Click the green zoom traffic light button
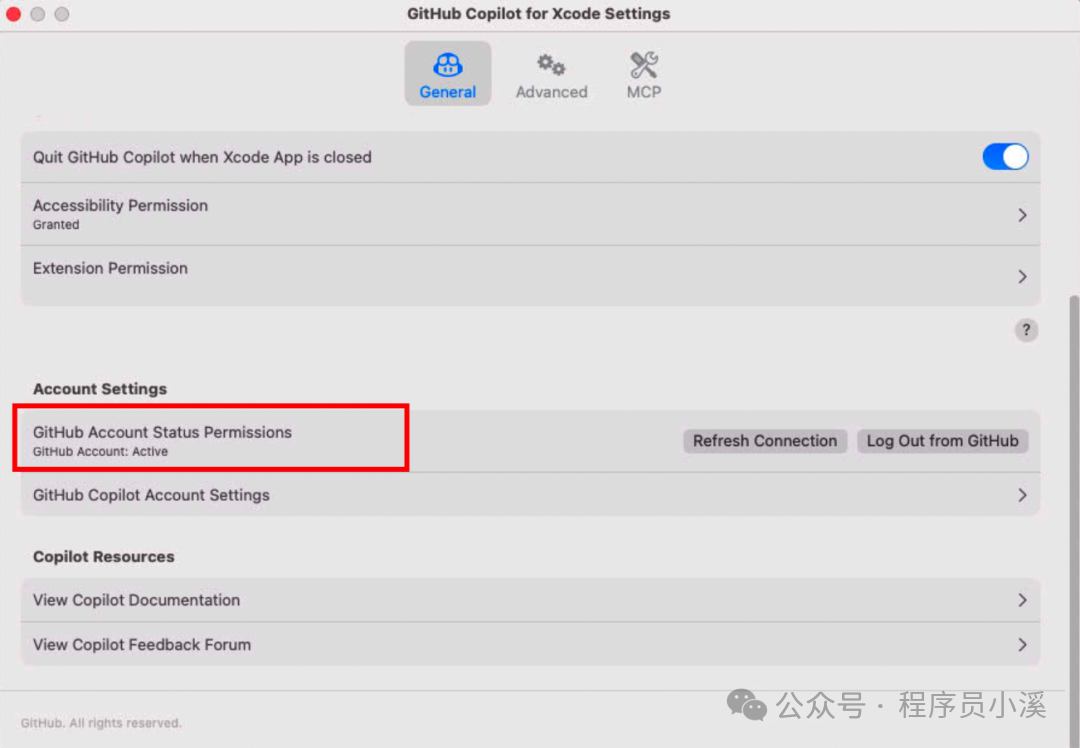 tap(60, 14)
